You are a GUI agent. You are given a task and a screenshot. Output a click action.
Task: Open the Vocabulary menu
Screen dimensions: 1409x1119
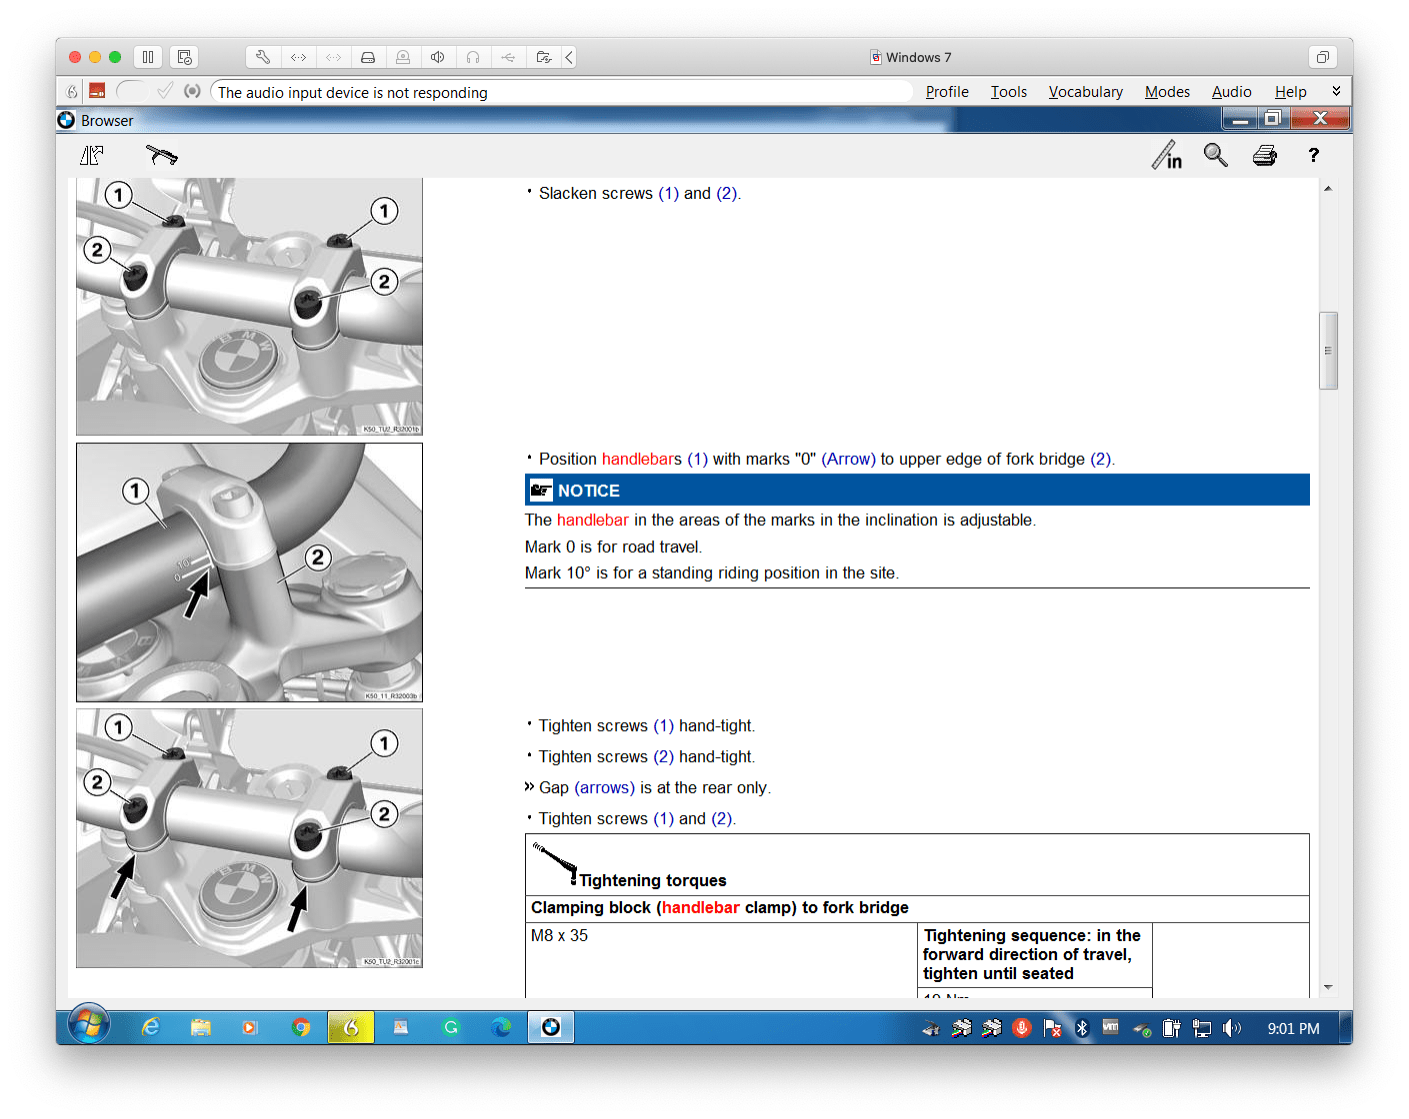[x=1086, y=92]
